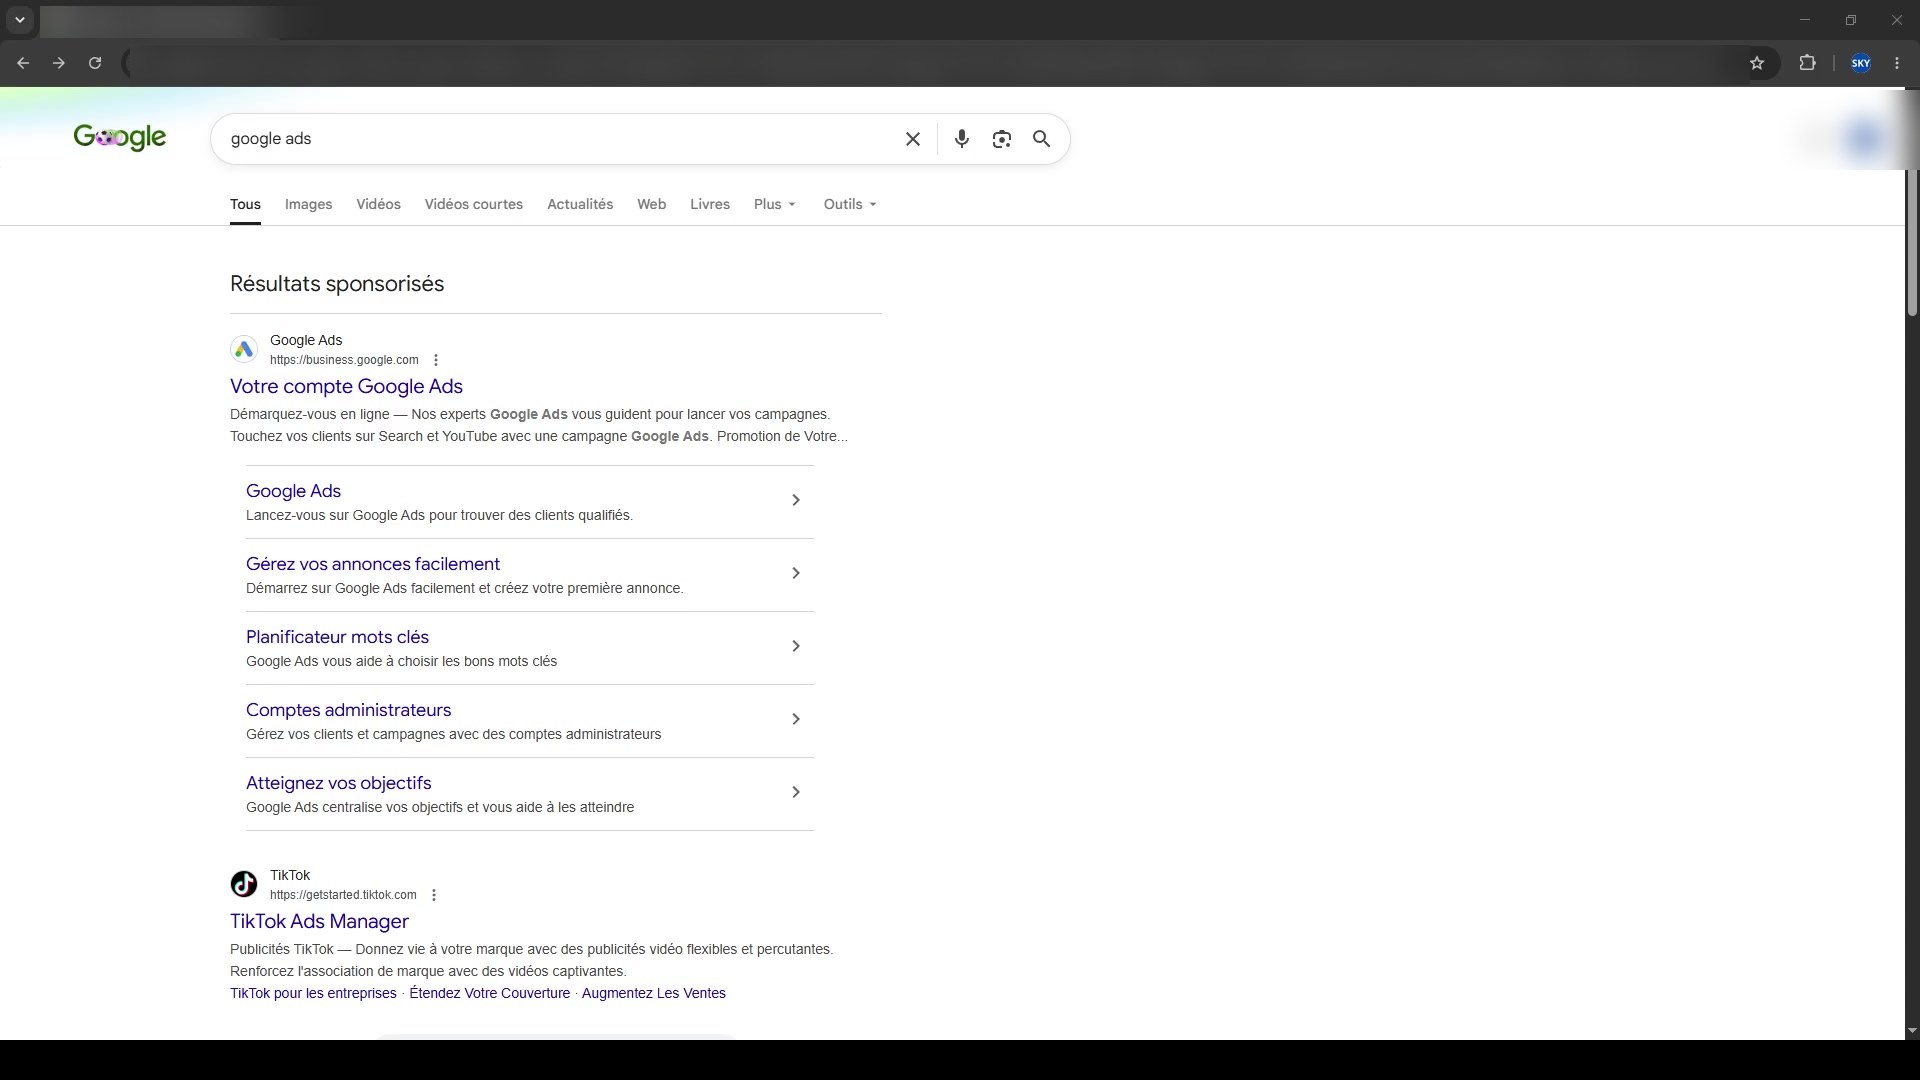
Task: Clear the search box with the X icon
Action: (x=912, y=139)
